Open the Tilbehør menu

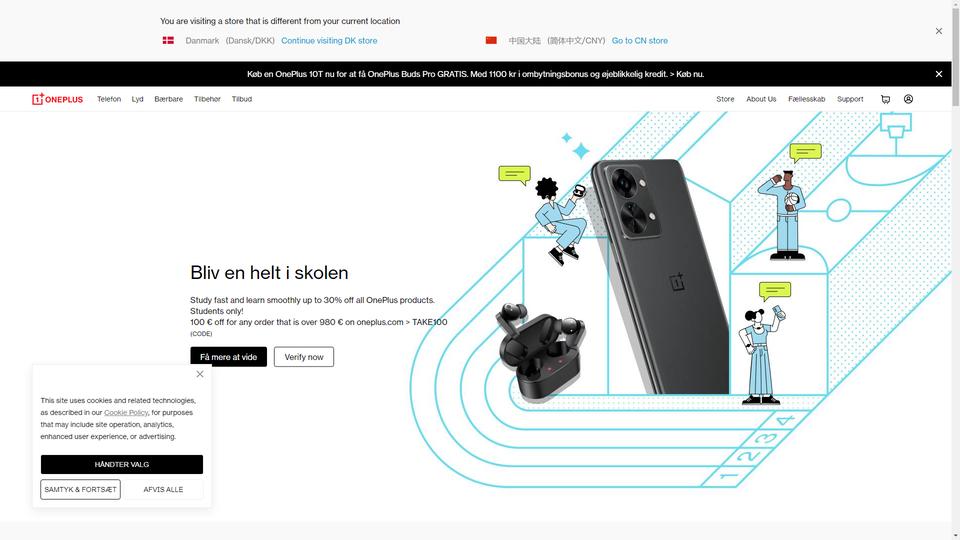point(207,99)
